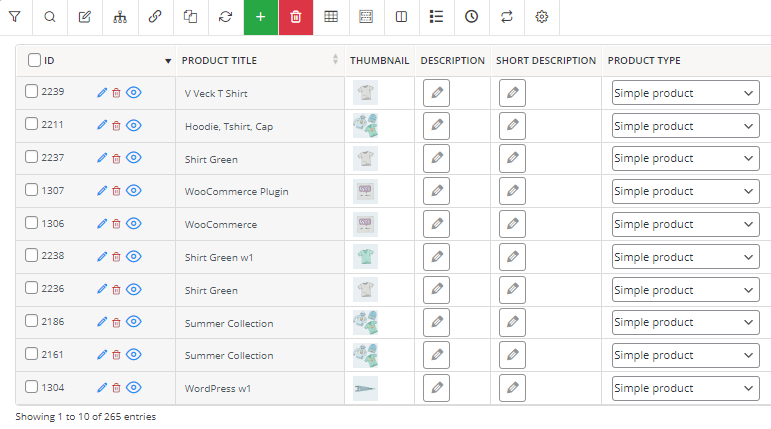Click ID number 1304

(x=53, y=388)
